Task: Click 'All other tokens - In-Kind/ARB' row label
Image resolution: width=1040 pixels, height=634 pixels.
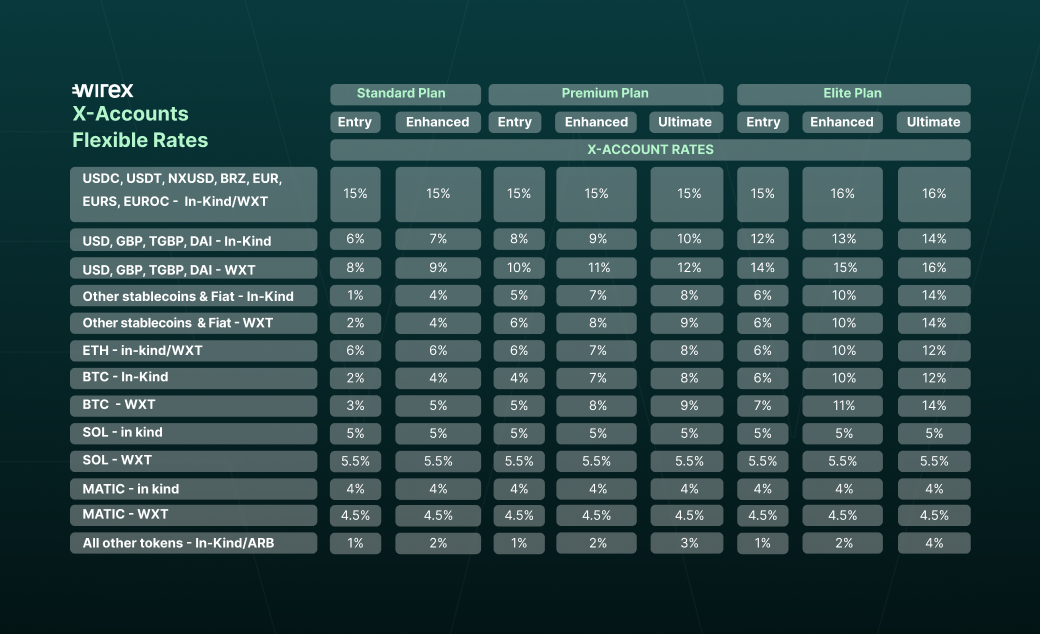Action: click(194, 543)
